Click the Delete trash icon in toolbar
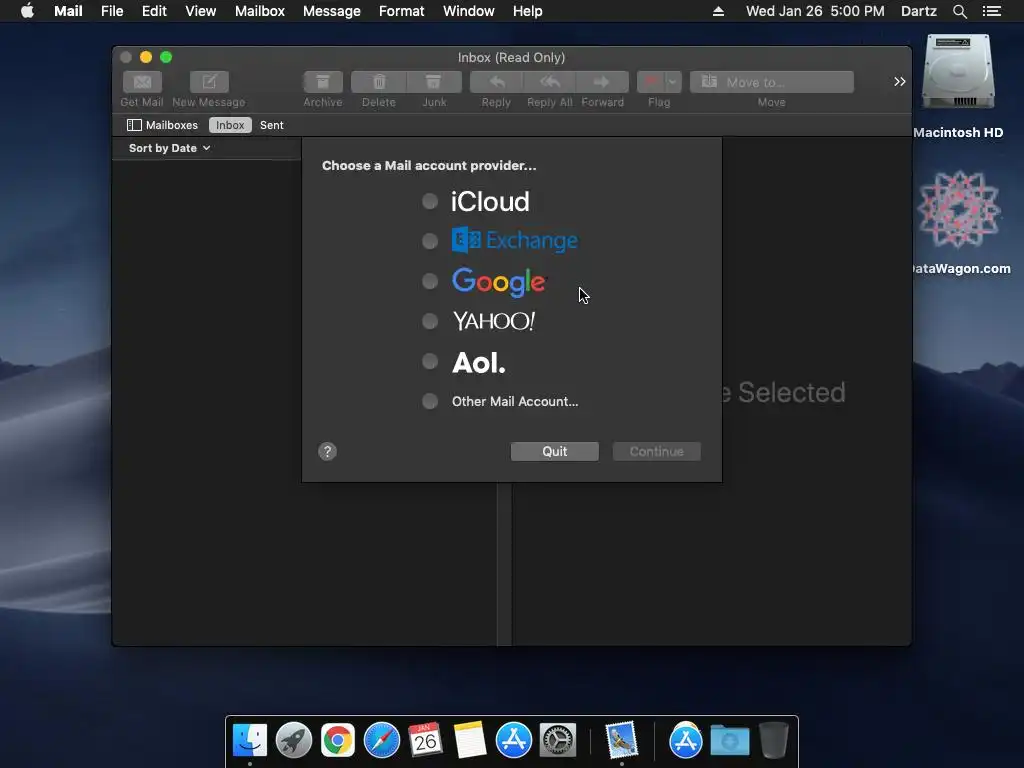Image resolution: width=1024 pixels, height=768 pixels. (x=379, y=82)
